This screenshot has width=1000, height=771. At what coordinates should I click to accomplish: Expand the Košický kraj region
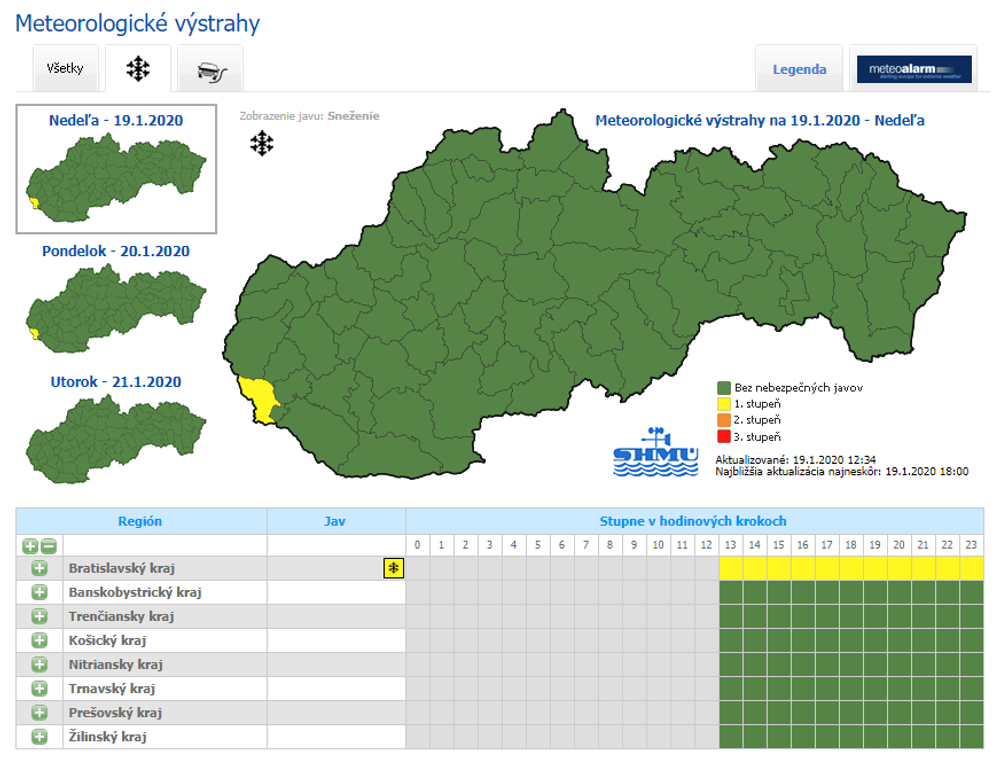tap(40, 640)
